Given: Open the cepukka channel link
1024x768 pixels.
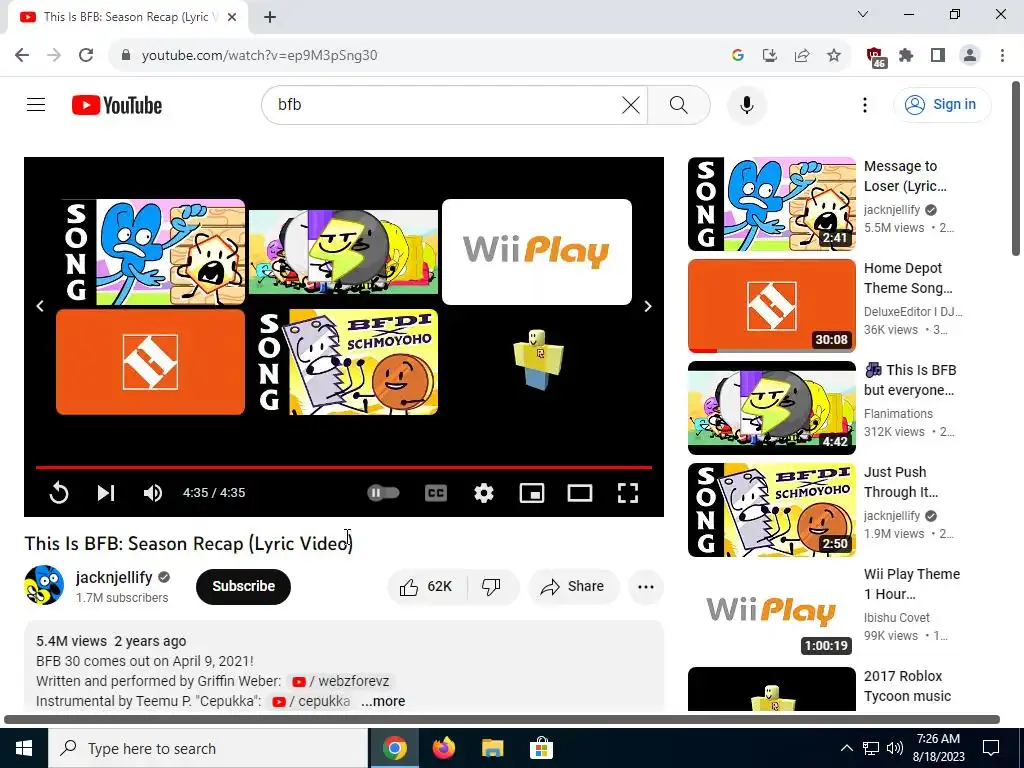Looking at the screenshot, I should pos(312,701).
